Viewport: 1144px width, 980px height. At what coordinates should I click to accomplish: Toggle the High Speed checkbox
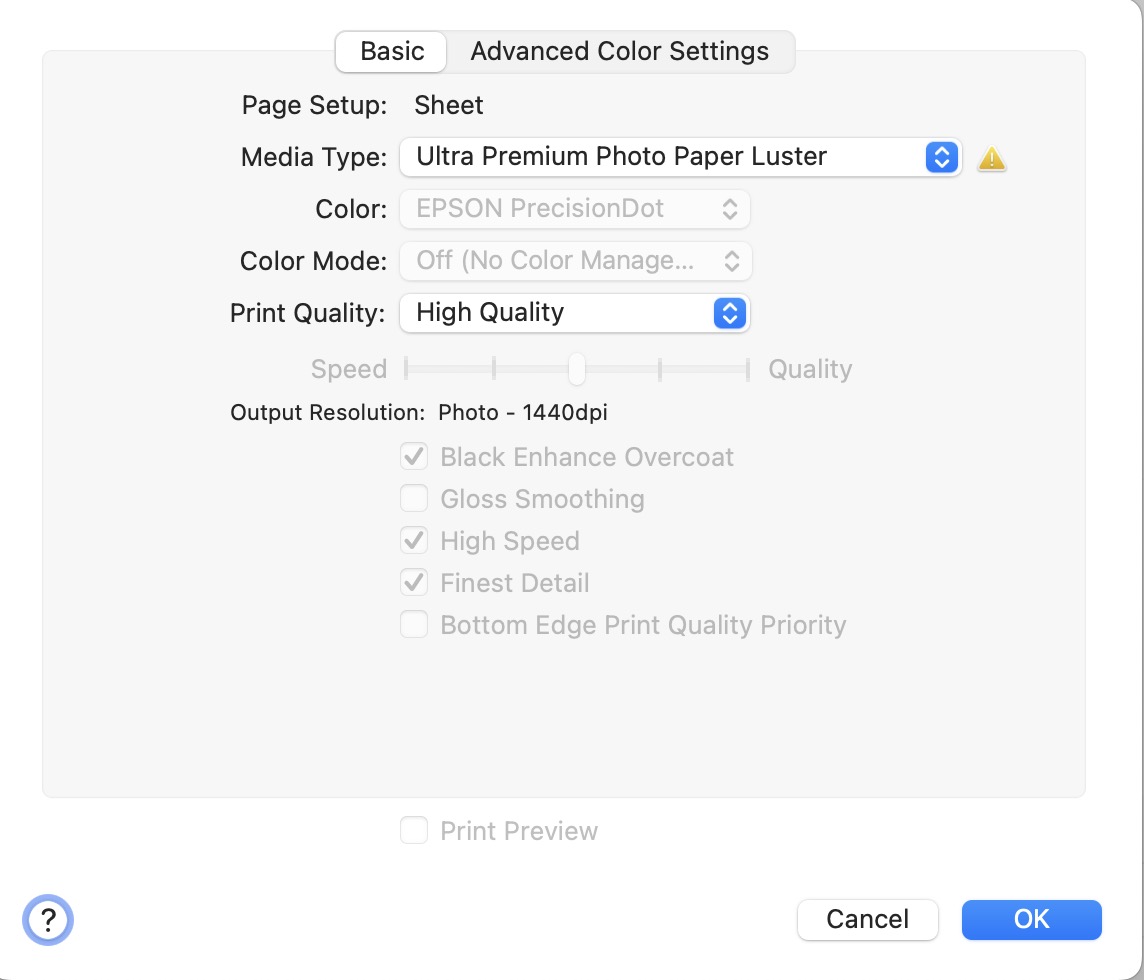414,541
